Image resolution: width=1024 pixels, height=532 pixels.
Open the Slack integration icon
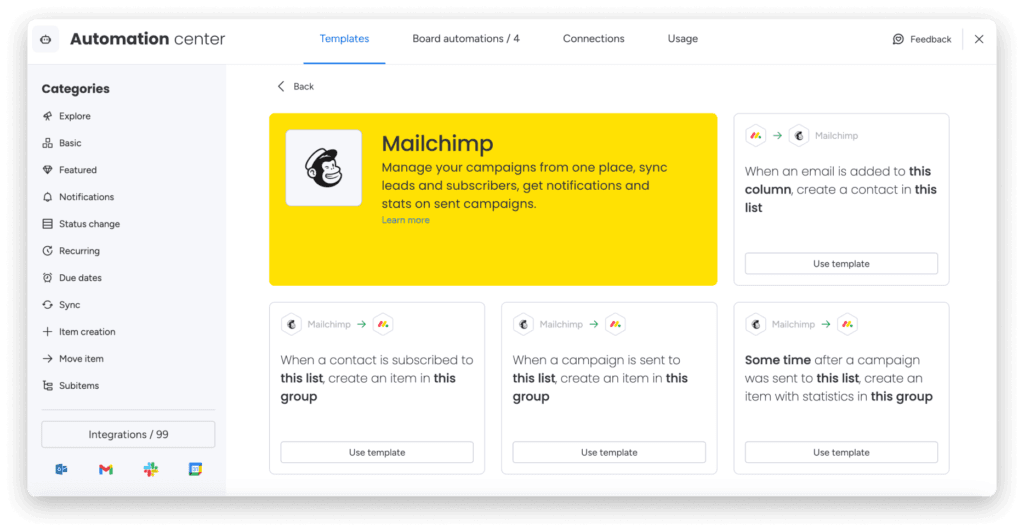tap(151, 469)
